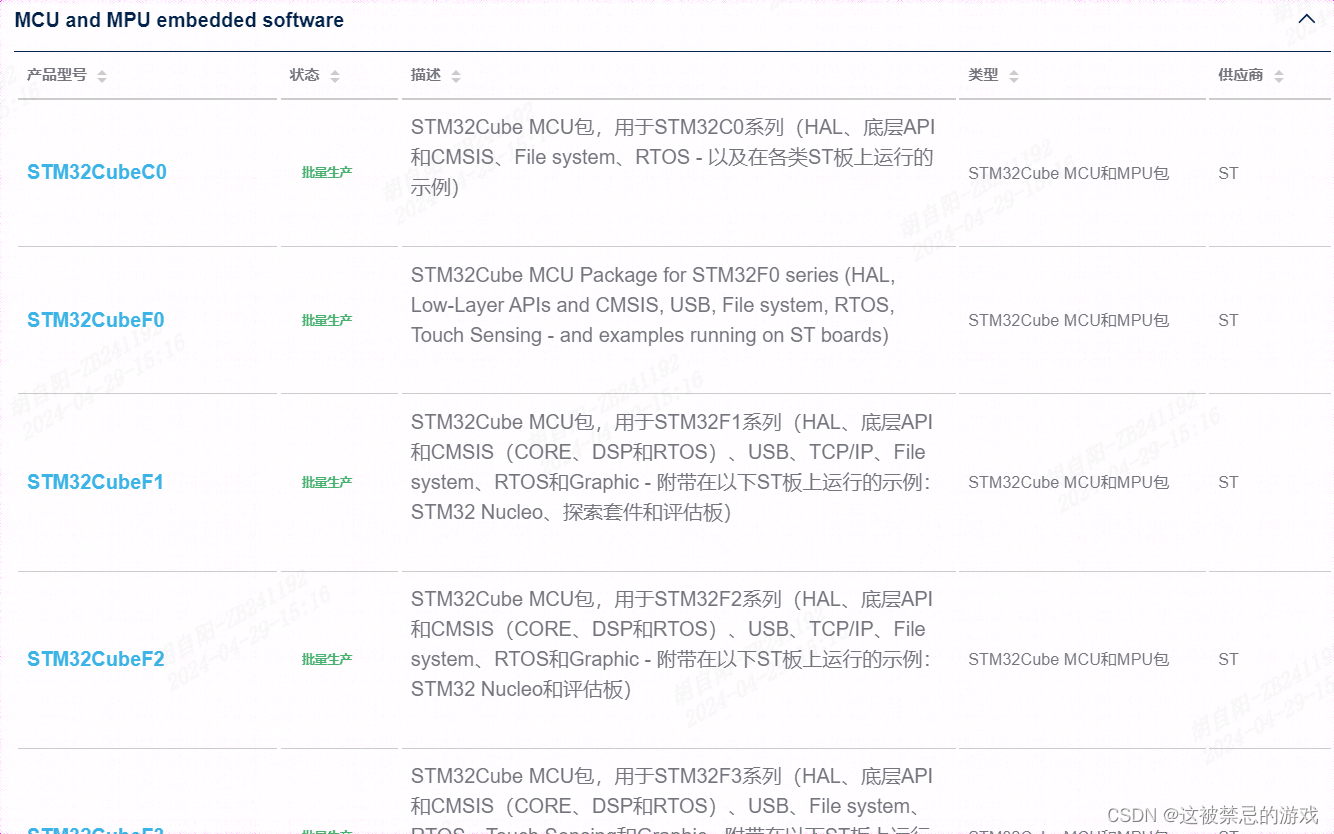This screenshot has height=834, width=1334.
Task: Click the 产品型号 column header text
Action: pyautogui.click(x=57, y=75)
